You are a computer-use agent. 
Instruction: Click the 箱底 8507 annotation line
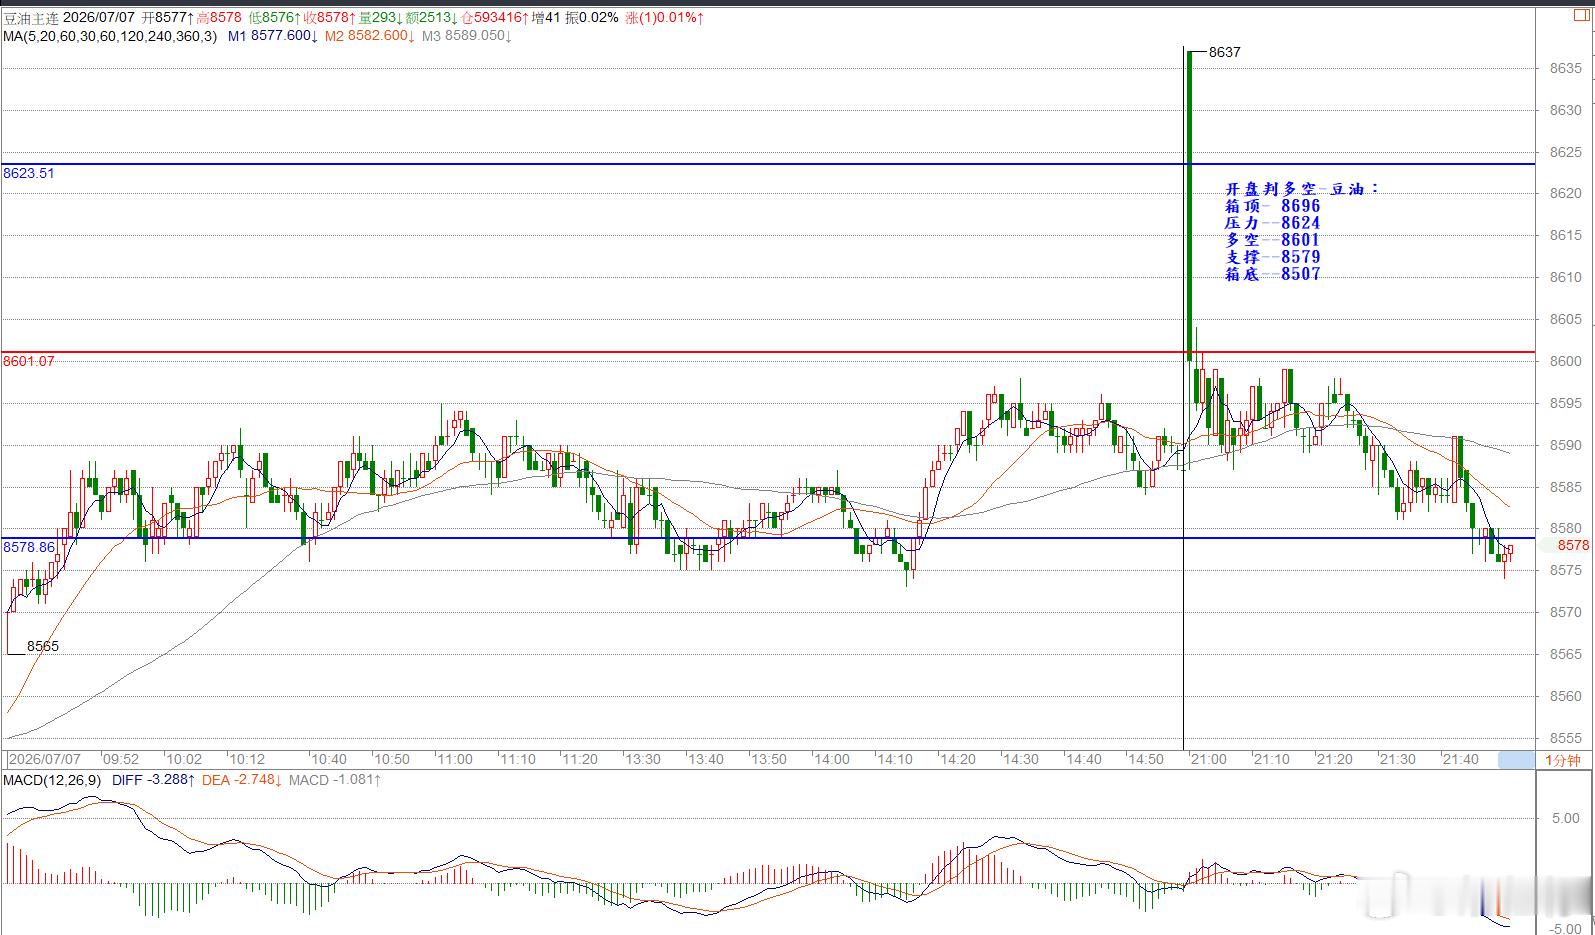point(1272,273)
